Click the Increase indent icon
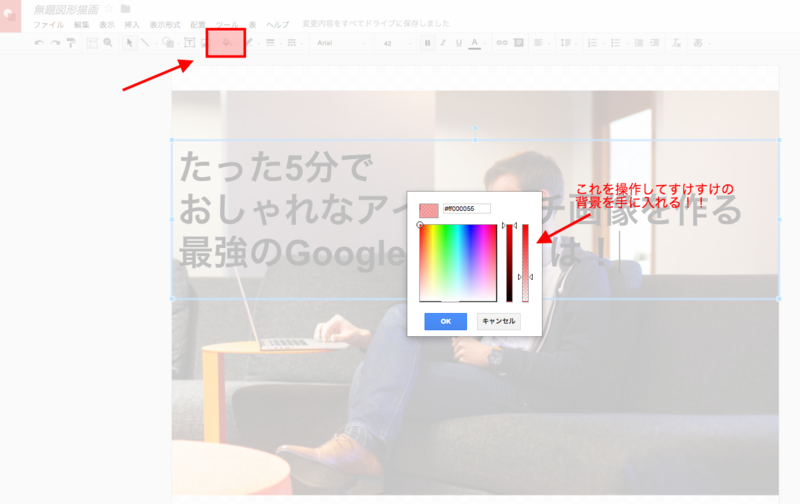The image size is (800, 504). coord(655,43)
